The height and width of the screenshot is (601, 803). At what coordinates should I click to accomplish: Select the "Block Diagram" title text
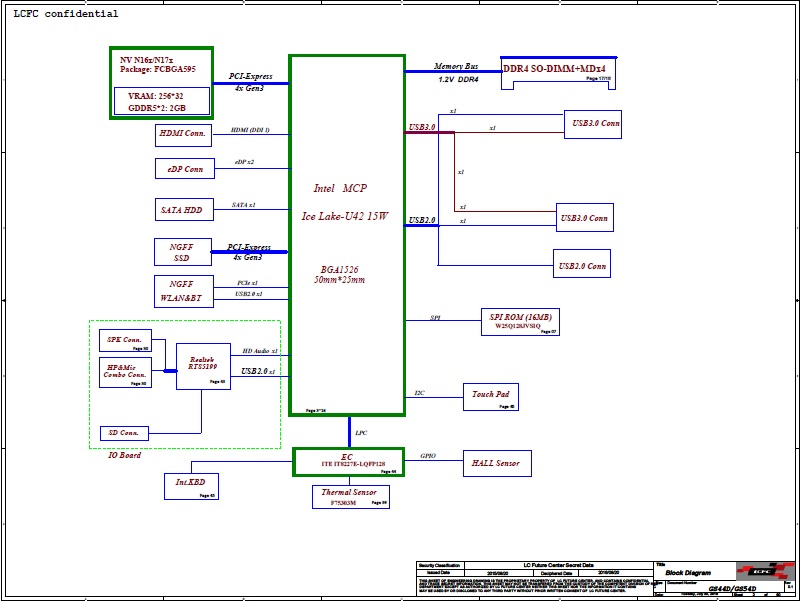pyautogui.click(x=688, y=572)
